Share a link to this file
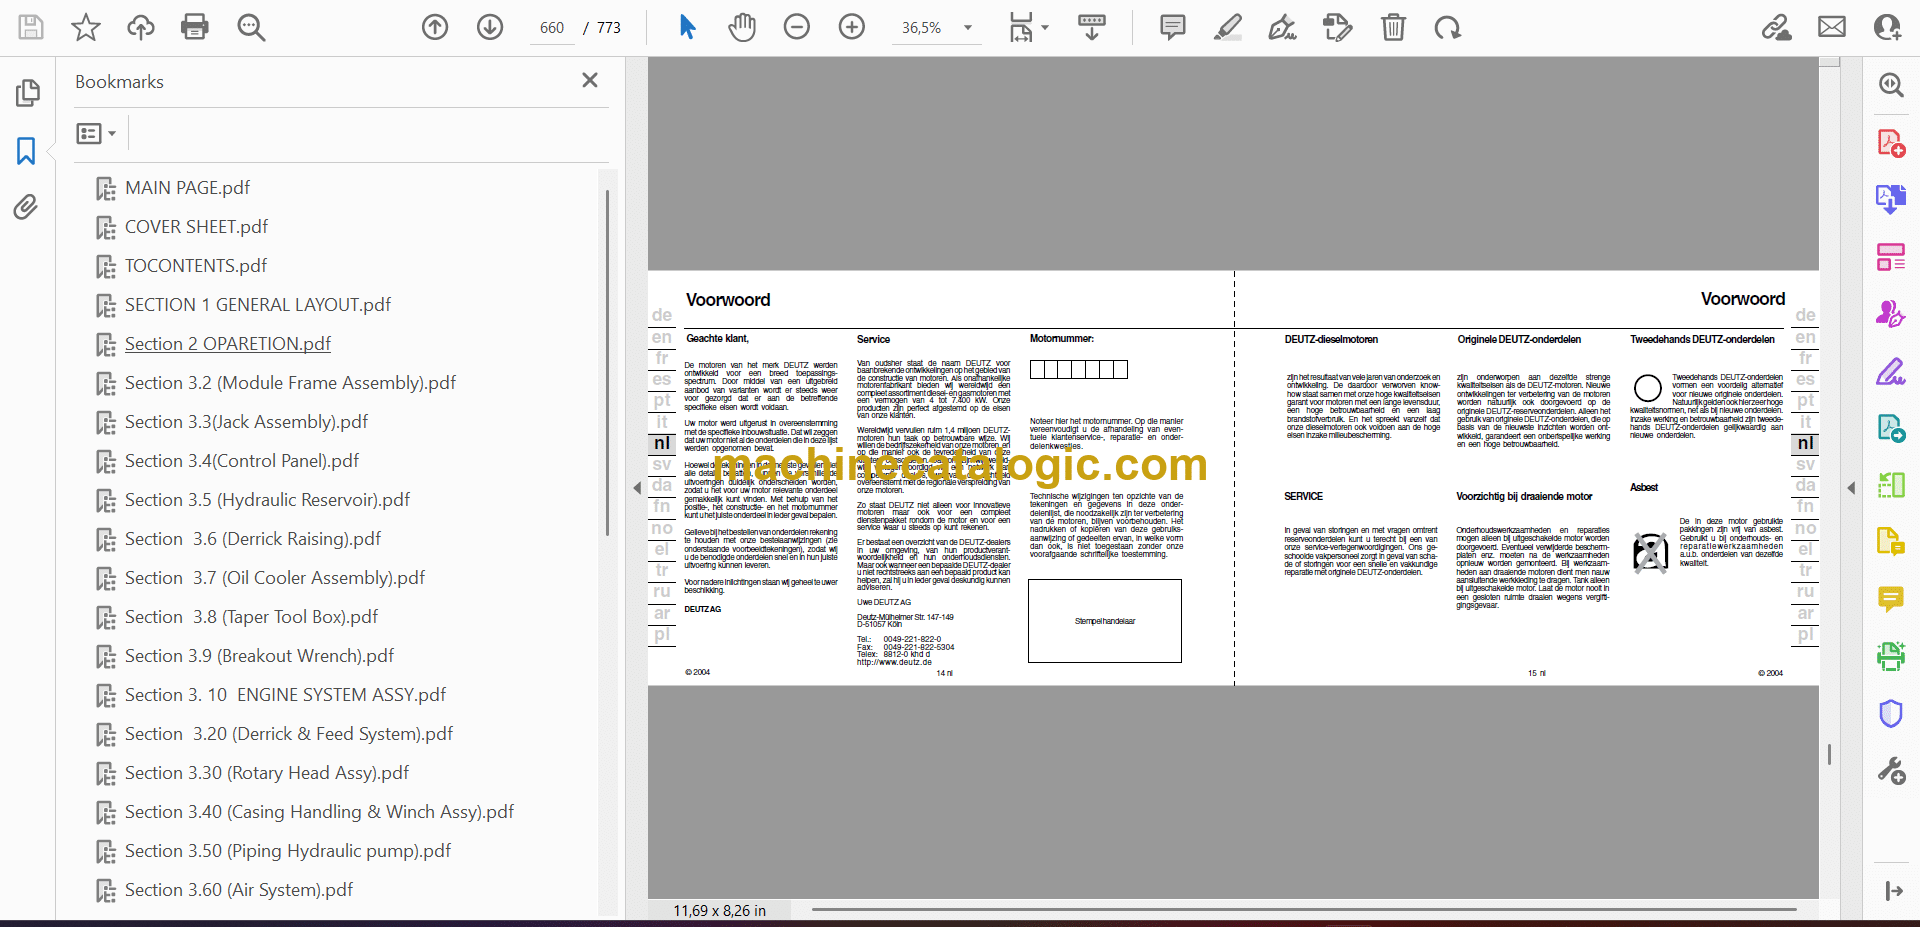The width and height of the screenshot is (1920, 927). [1777, 27]
